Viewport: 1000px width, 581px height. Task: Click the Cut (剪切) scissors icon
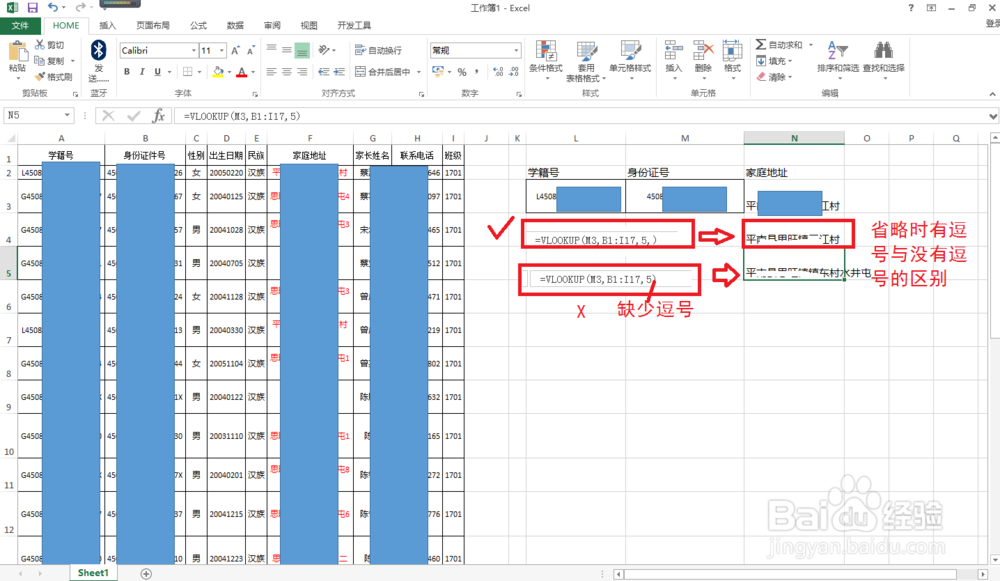tap(40, 45)
